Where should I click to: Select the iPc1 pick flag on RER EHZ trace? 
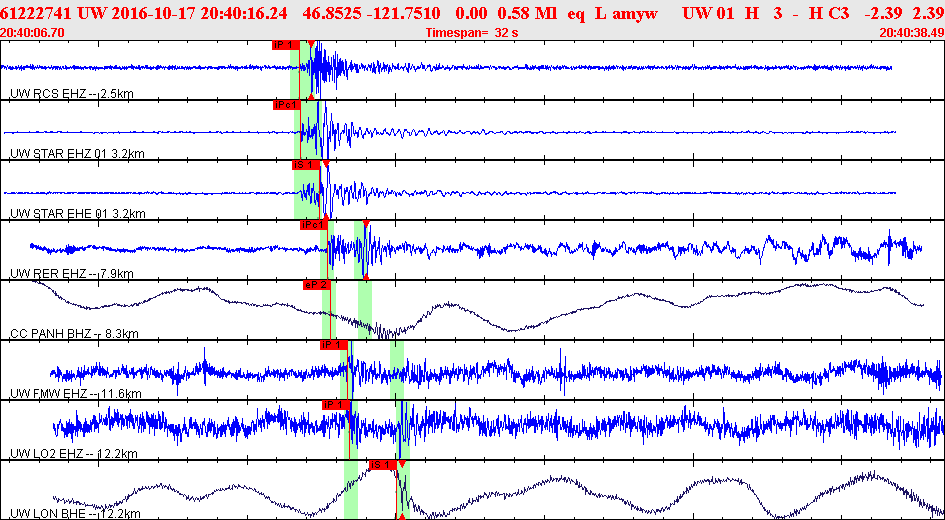pos(314,225)
